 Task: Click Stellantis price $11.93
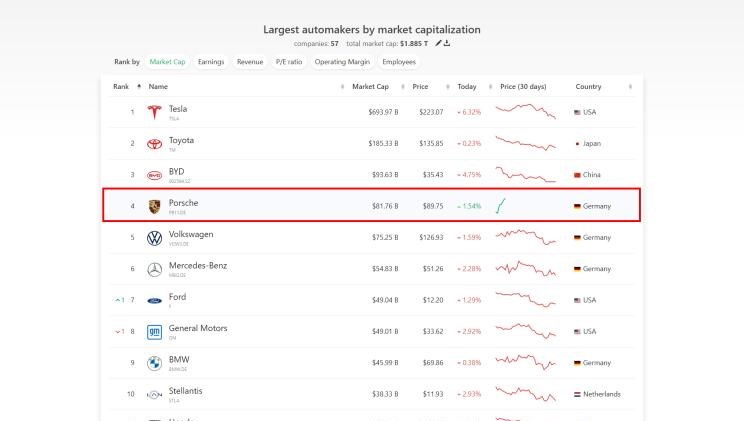[x=433, y=394]
